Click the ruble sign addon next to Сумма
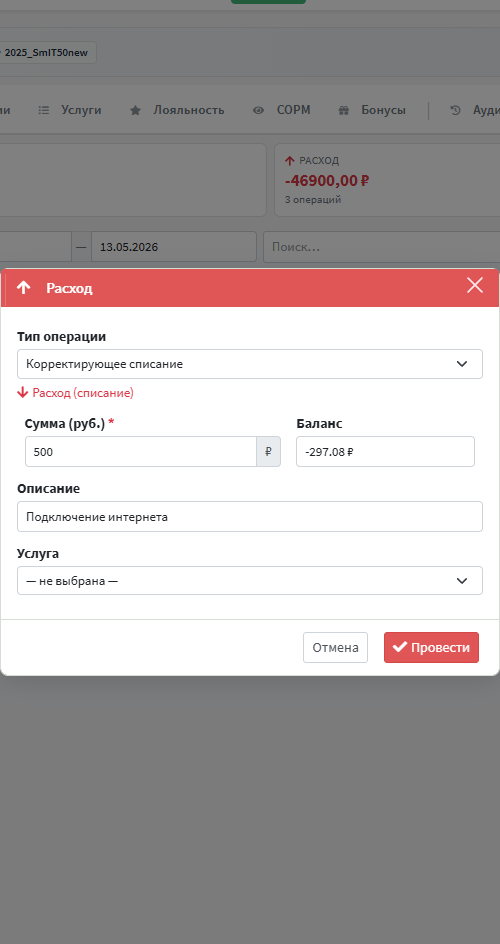 [x=268, y=452]
